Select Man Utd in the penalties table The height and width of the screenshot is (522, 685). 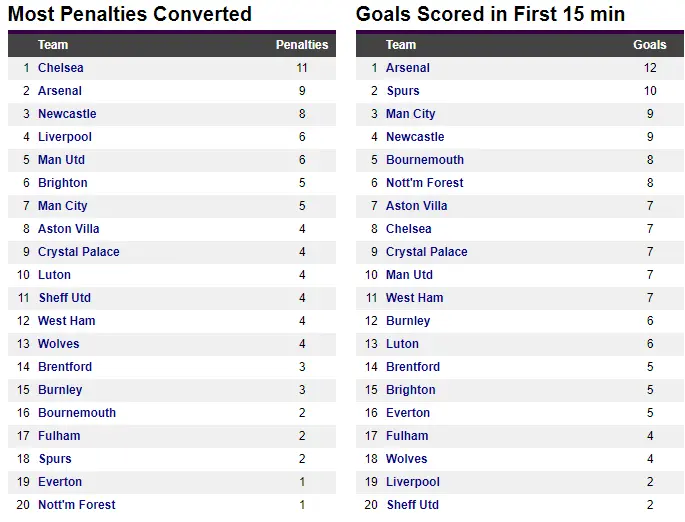pyautogui.click(x=61, y=160)
